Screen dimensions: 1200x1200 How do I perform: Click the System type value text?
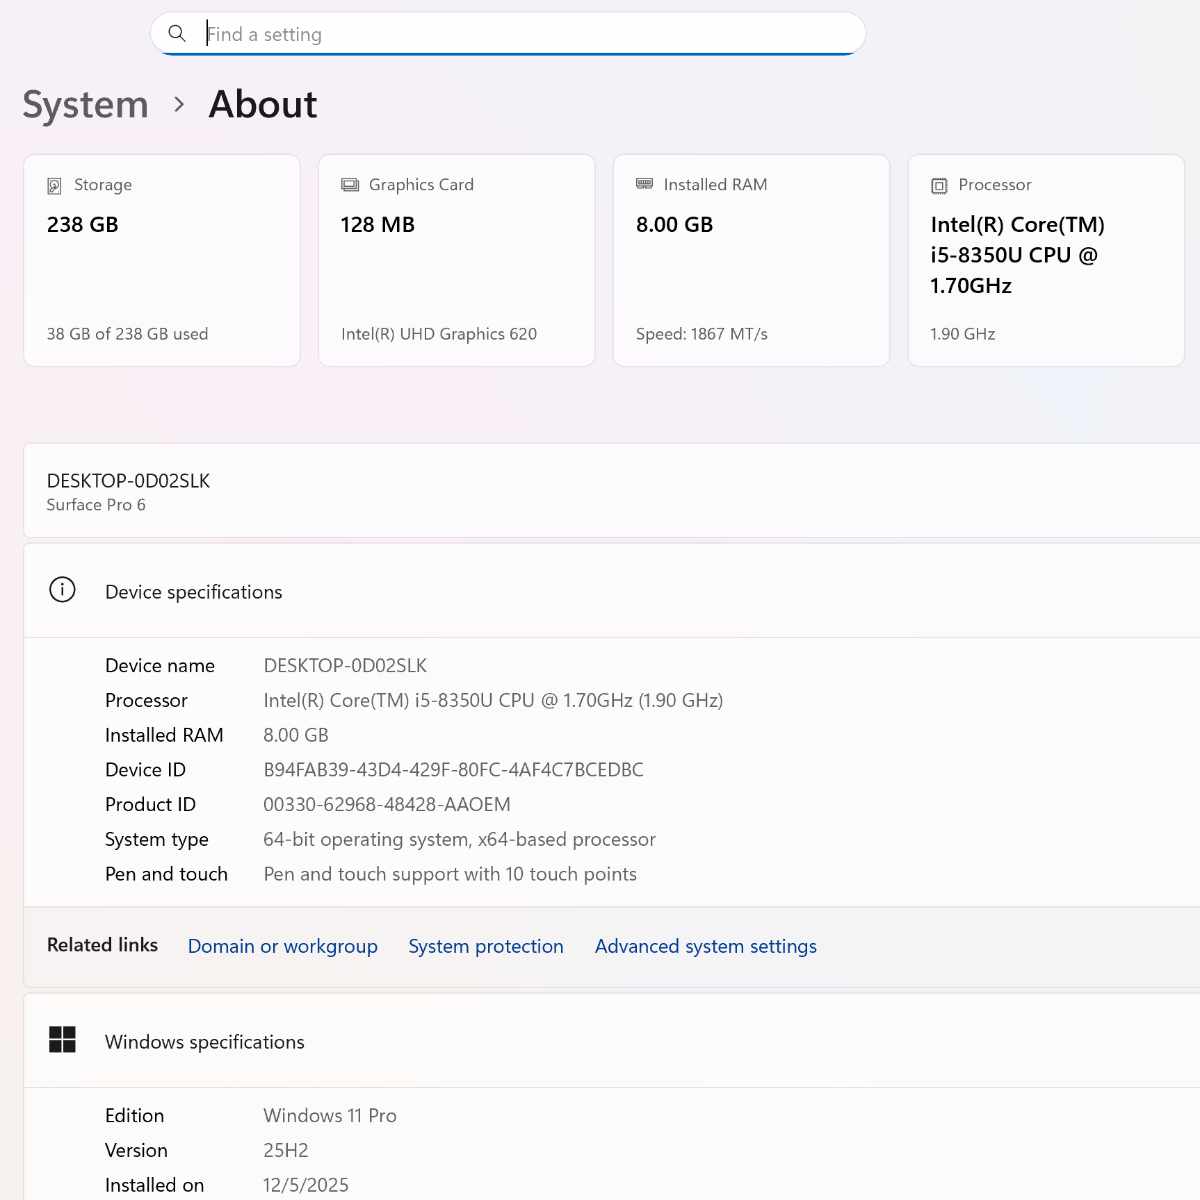point(459,839)
